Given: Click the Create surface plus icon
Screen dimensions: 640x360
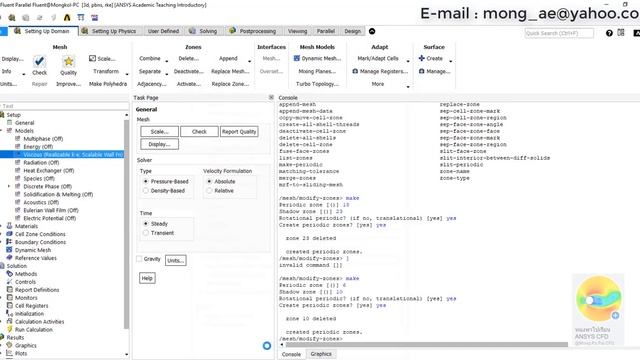Looking at the screenshot, I should click(422, 58).
